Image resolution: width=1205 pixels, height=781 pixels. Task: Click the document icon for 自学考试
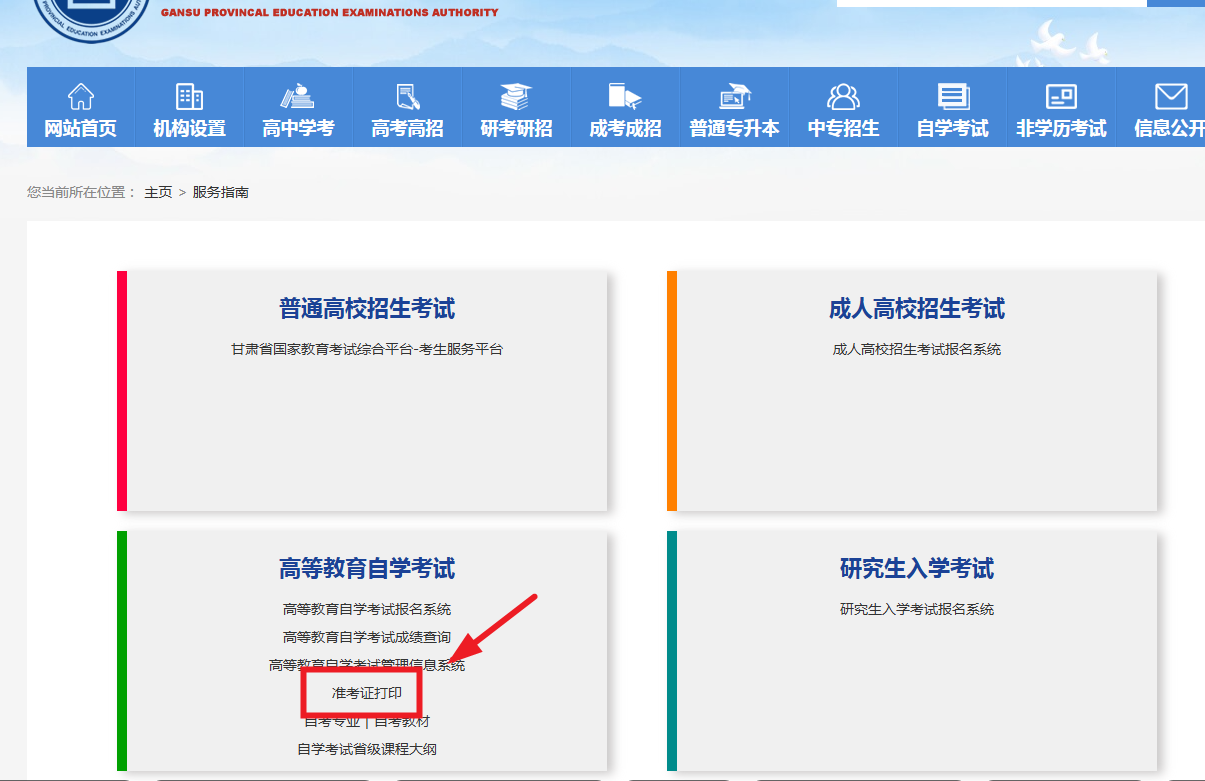tap(952, 96)
